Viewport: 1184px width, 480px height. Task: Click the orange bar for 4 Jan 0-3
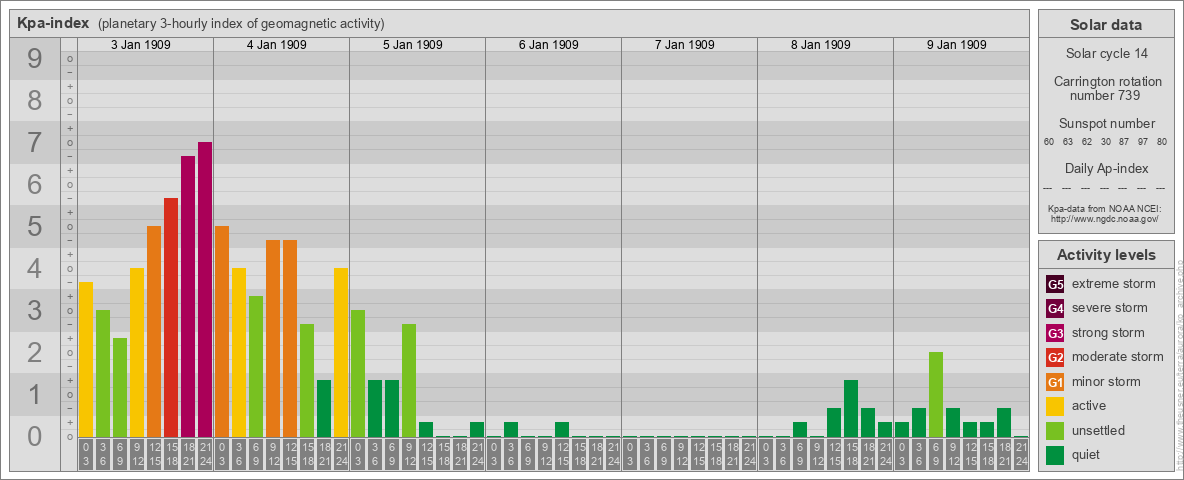pos(222,332)
